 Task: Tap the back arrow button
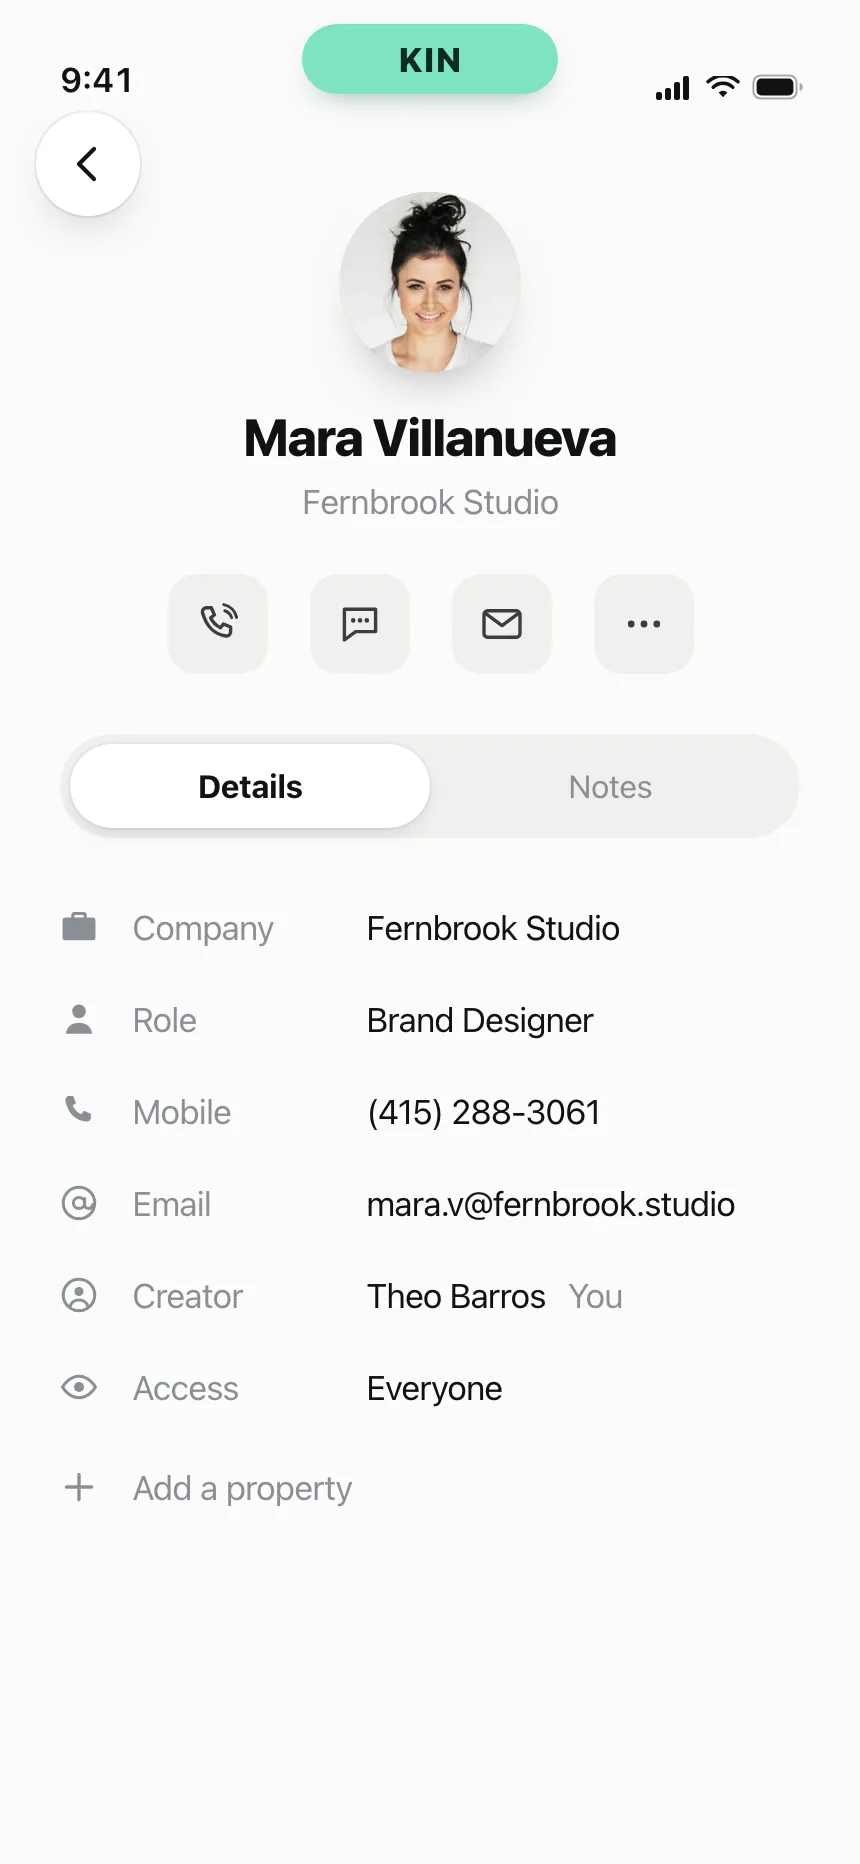click(88, 164)
